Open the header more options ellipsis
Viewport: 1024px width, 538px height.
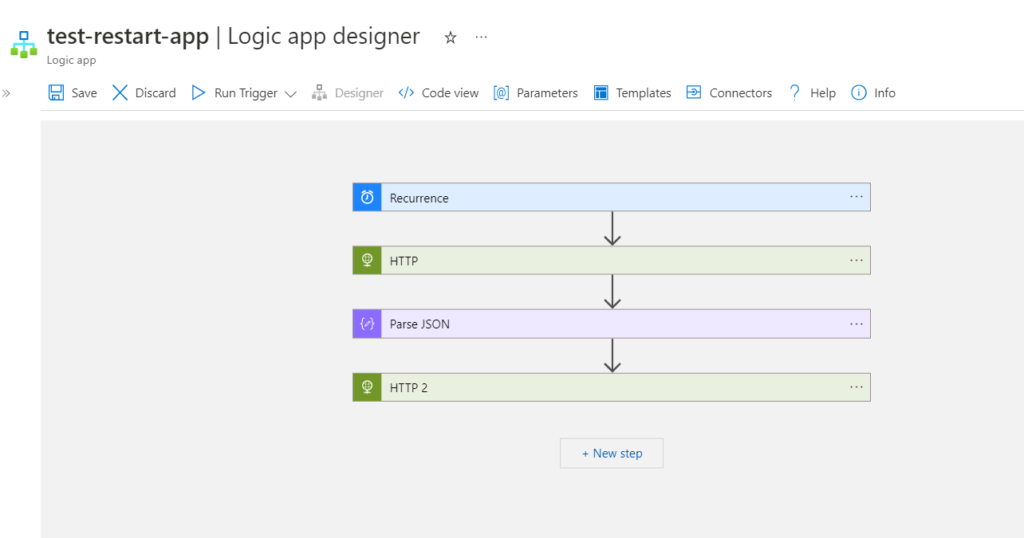tap(481, 37)
